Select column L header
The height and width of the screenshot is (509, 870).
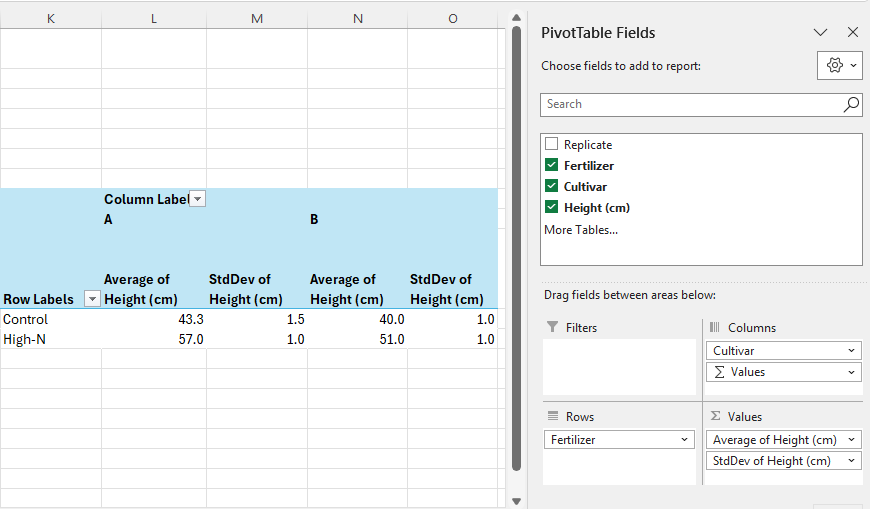pyautogui.click(x=153, y=19)
